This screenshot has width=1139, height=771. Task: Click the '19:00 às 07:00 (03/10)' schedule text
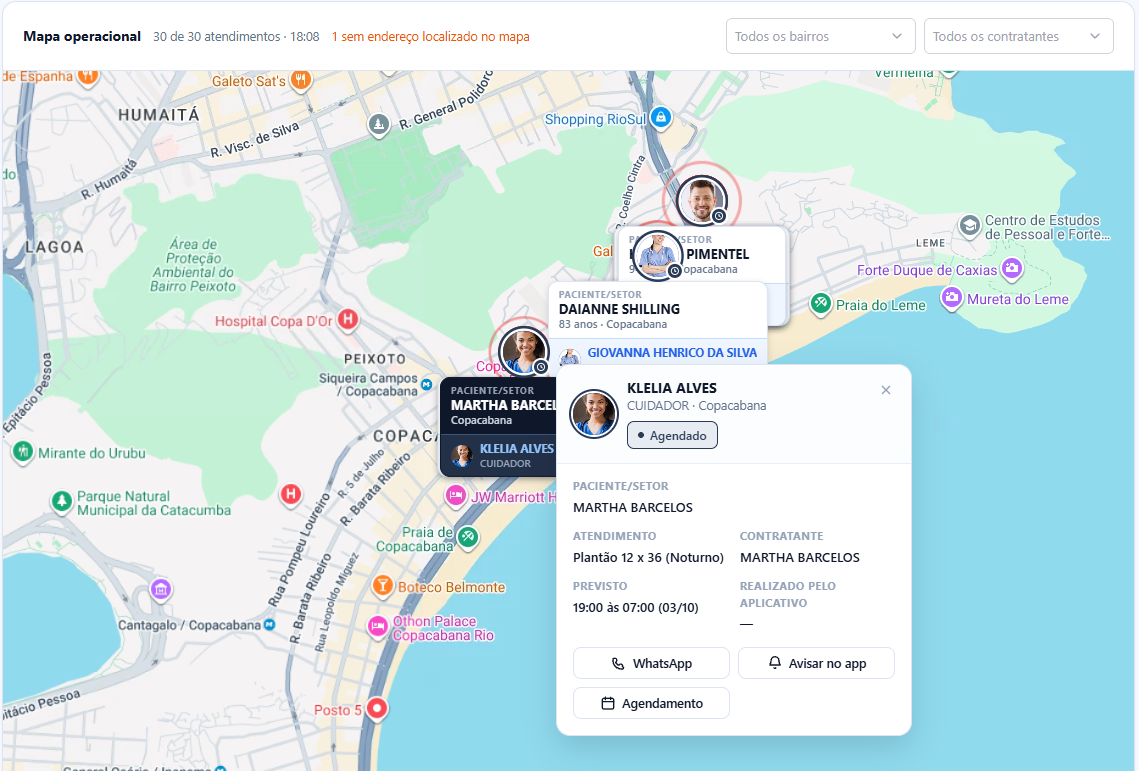pos(636,607)
